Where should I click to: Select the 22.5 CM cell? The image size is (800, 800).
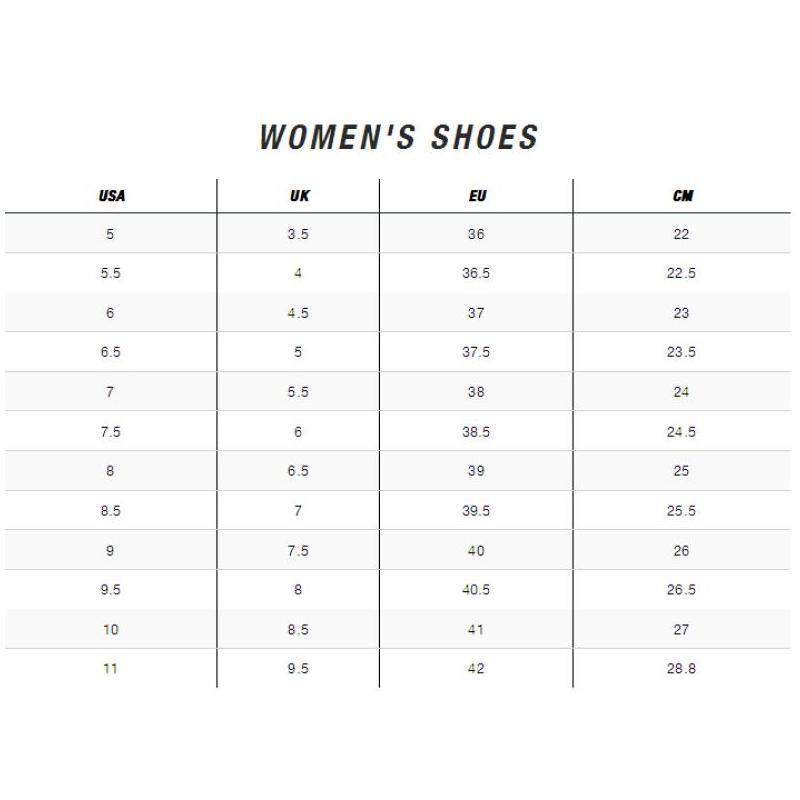coord(681,273)
